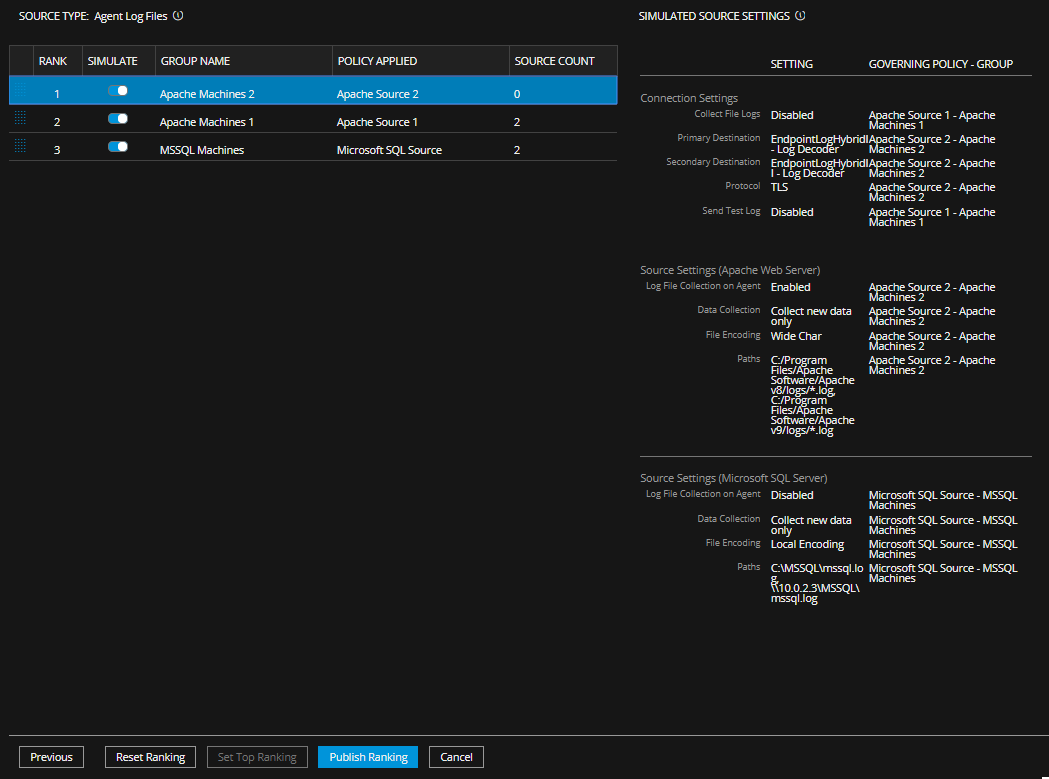
Task: Go back with the Previous button
Action: point(51,757)
